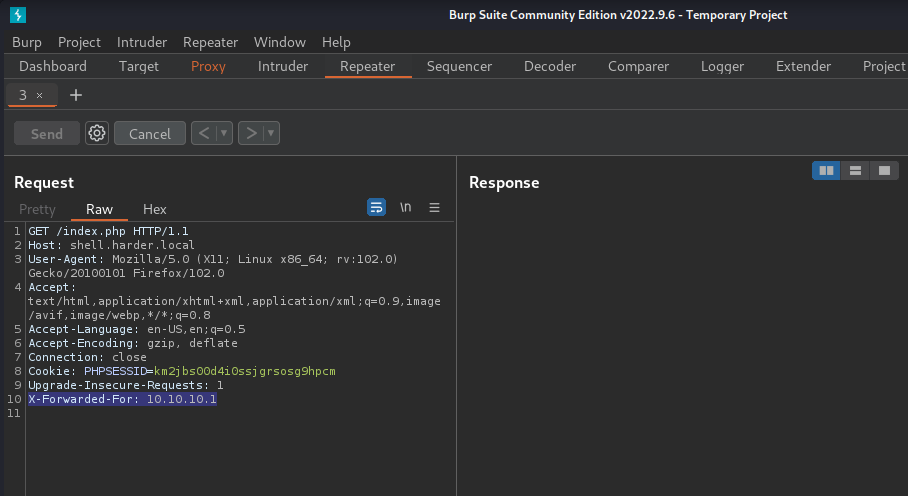Go forward to next request arrow

pyautogui.click(x=251, y=133)
